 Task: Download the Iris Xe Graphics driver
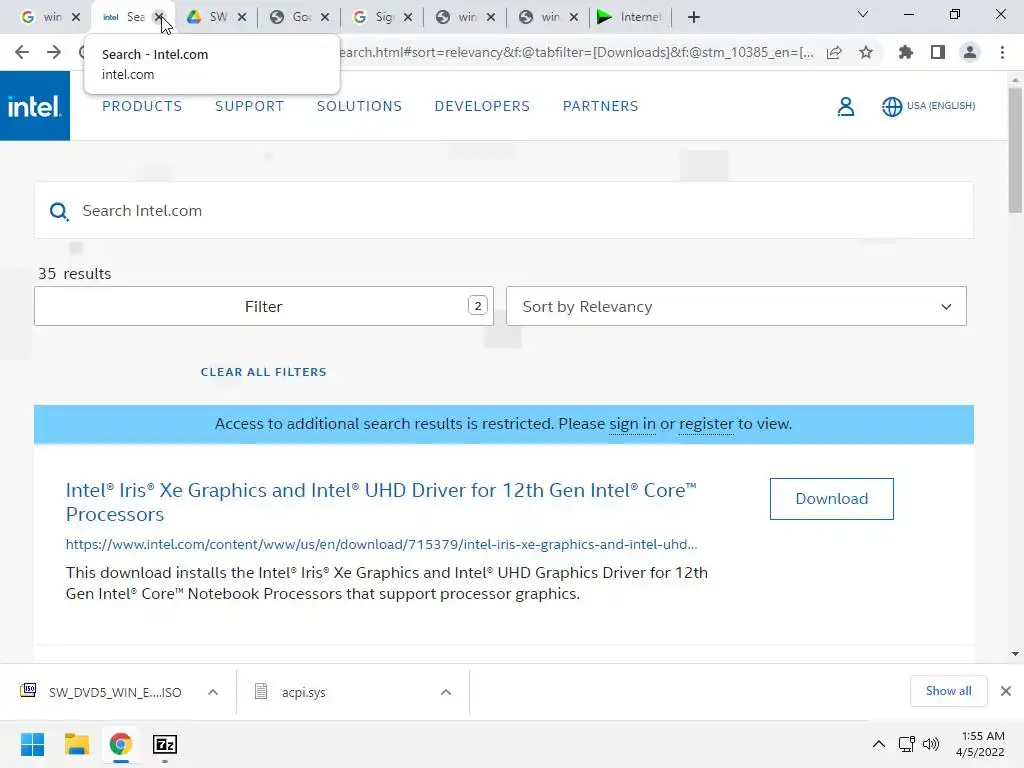pyautogui.click(x=831, y=499)
